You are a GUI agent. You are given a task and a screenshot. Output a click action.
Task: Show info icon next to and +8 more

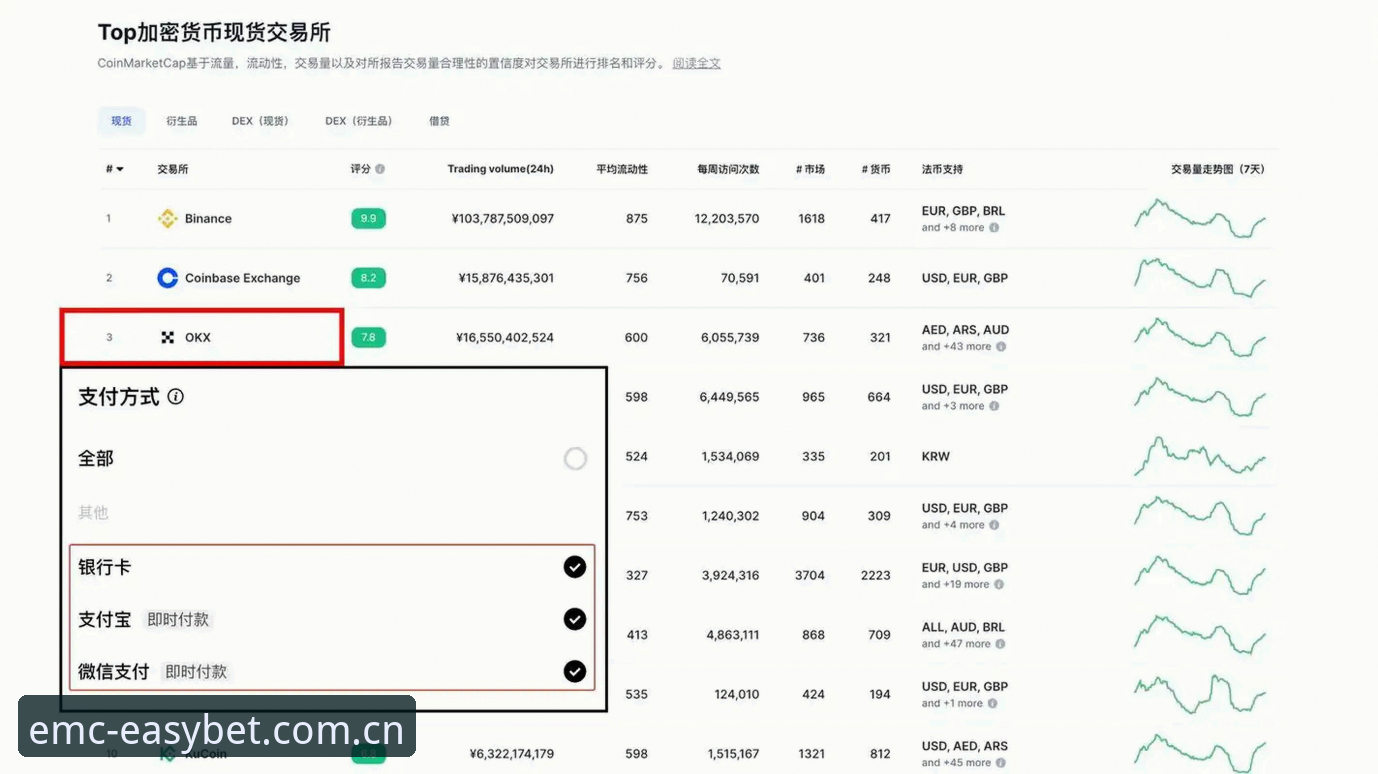click(x=994, y=228)
